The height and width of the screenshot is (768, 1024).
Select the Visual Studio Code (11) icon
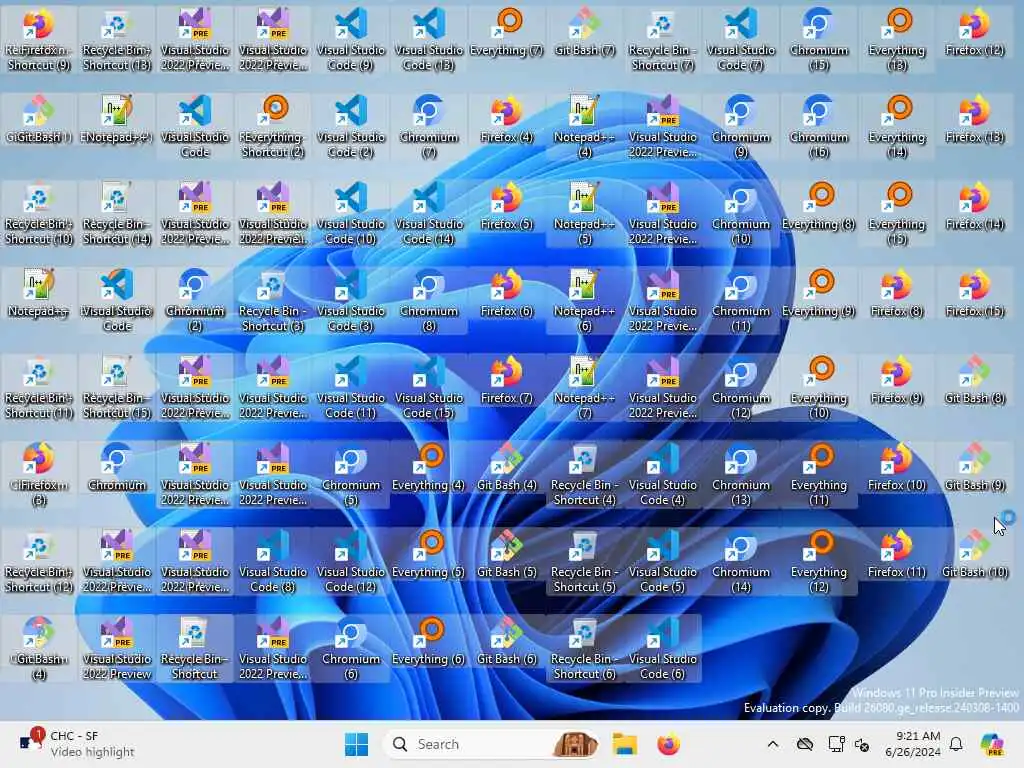click(x=351, y=387)
